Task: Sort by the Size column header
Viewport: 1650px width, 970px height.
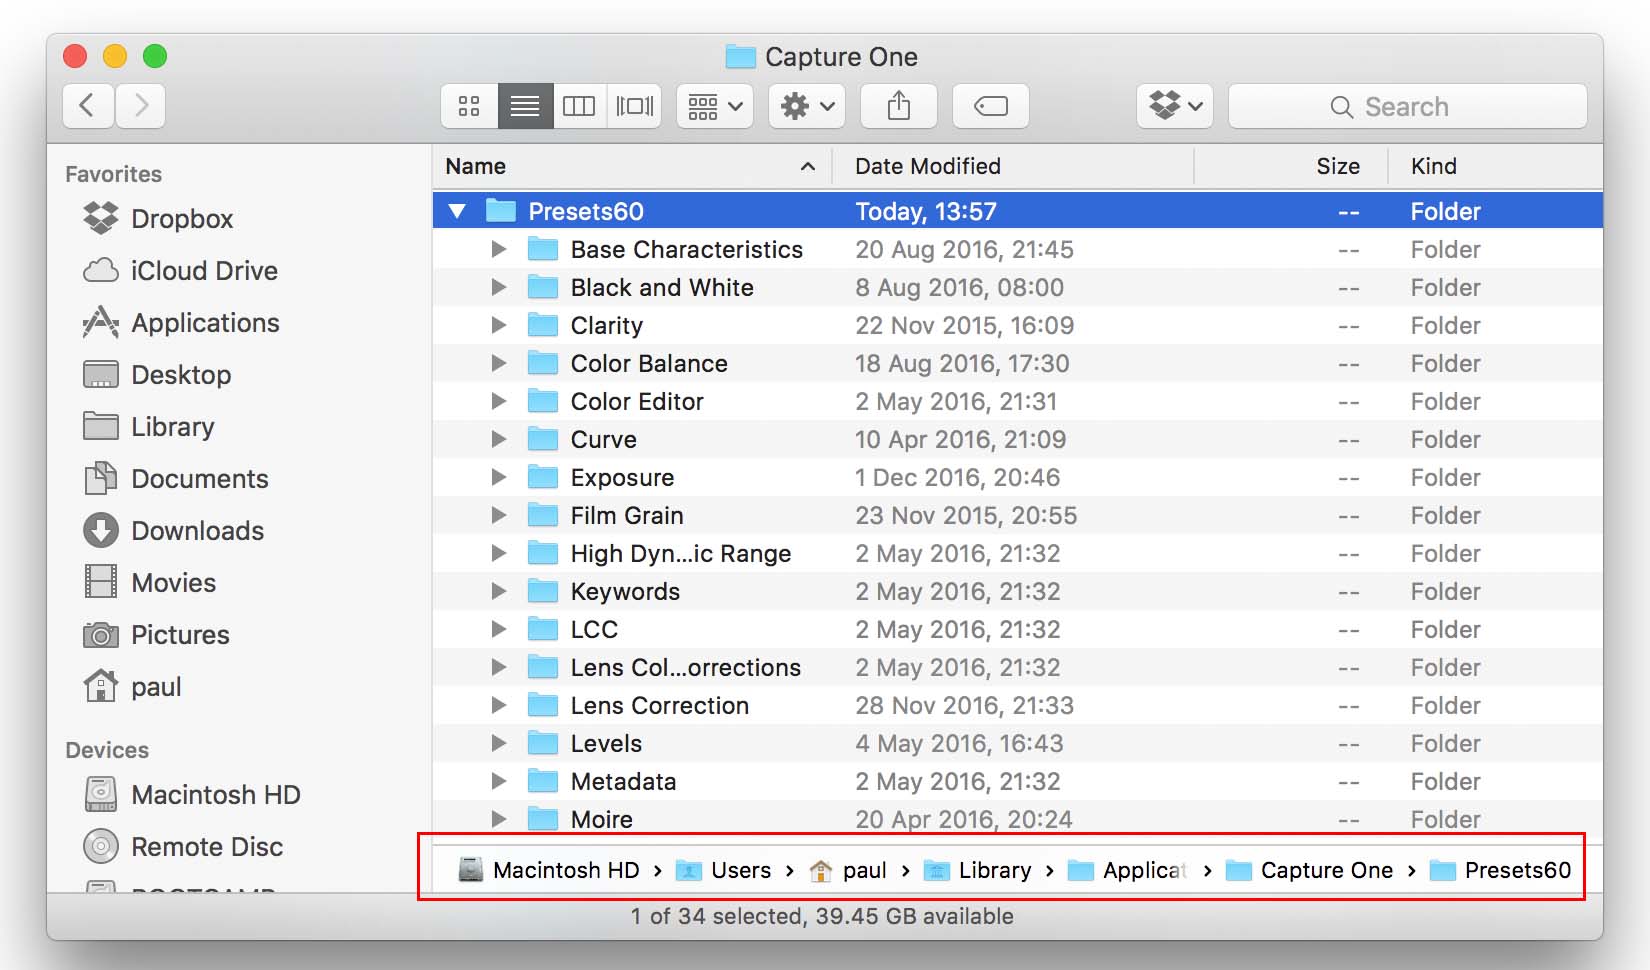Action: [1291, 166]
